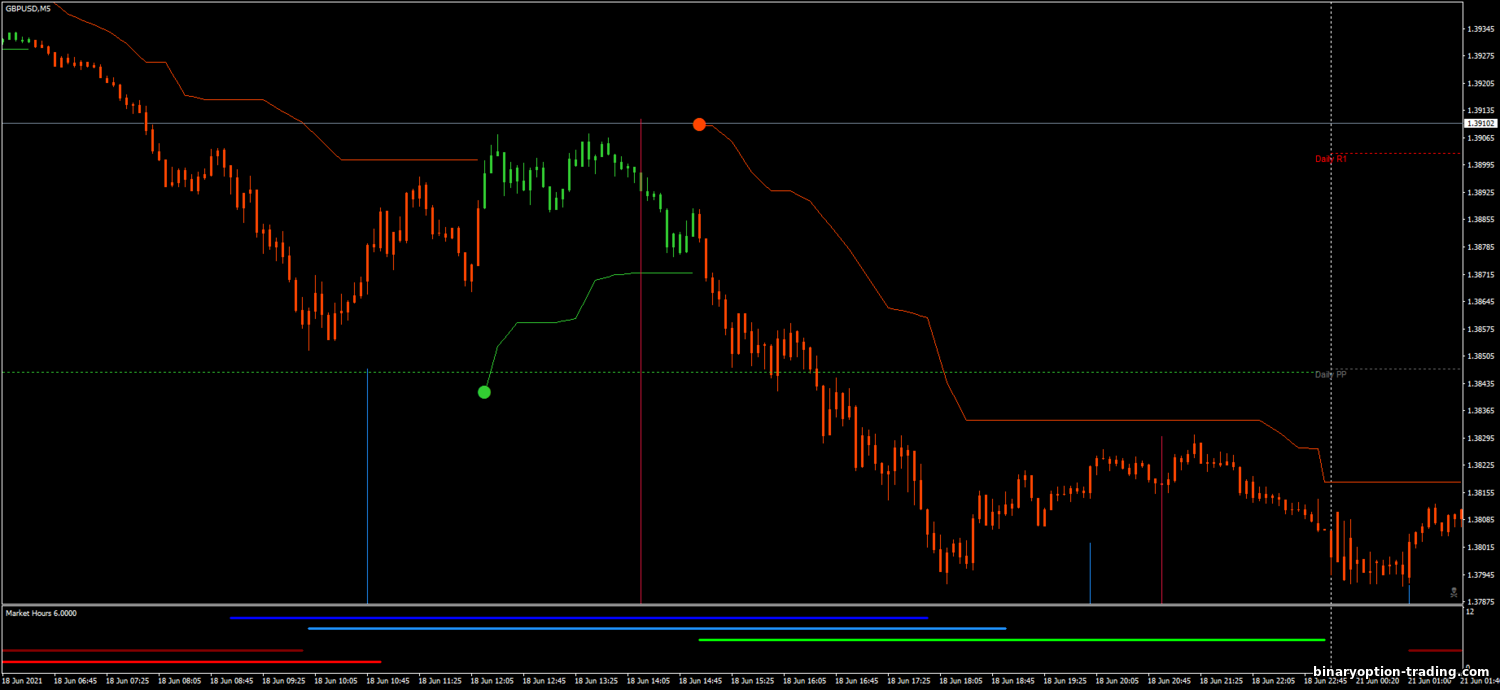Image resolution: width=1500 pixels, height=690 pixels.
Task: Click the tall light blue vertical line
Action: (367, 486)
